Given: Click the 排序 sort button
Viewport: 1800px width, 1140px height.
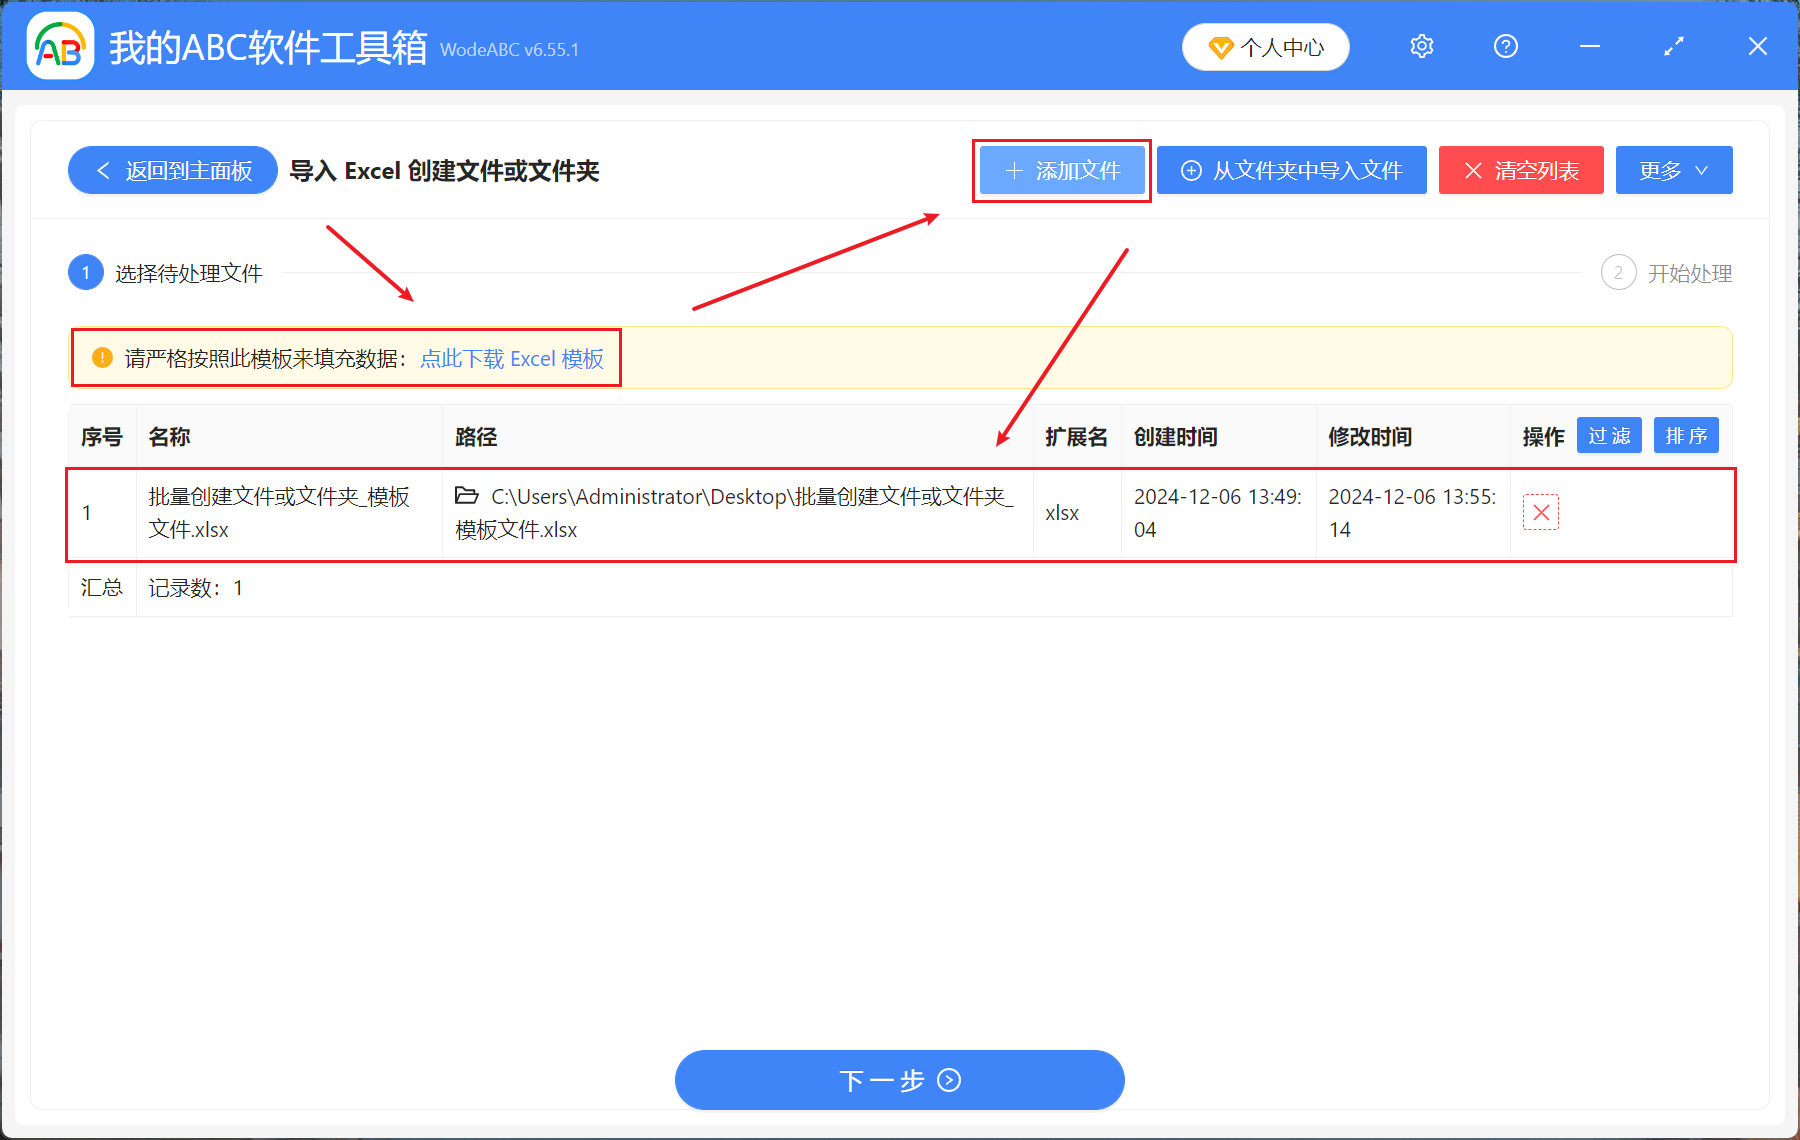Looking at the screenshot, I should tap(1686, 435).
